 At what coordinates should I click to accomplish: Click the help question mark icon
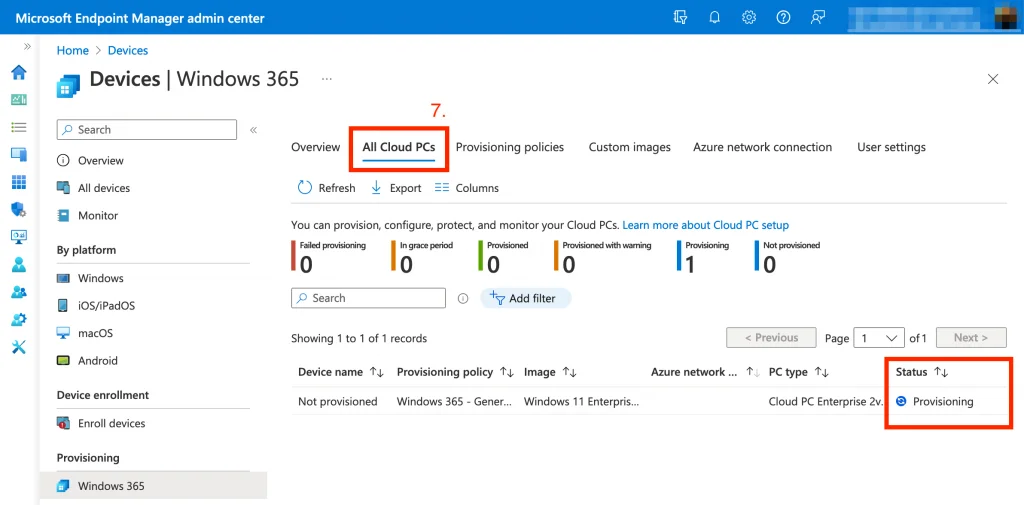(x=783, y=17)
